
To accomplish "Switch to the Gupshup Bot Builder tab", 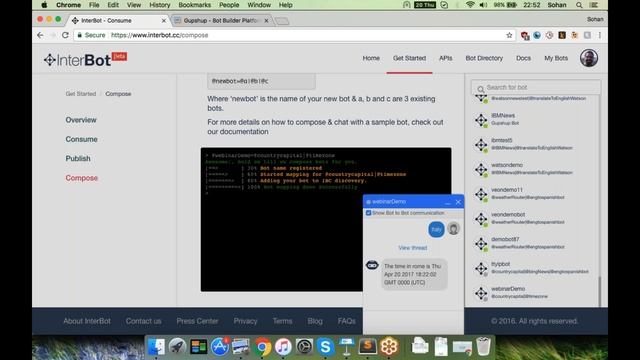I will point(221,20).
